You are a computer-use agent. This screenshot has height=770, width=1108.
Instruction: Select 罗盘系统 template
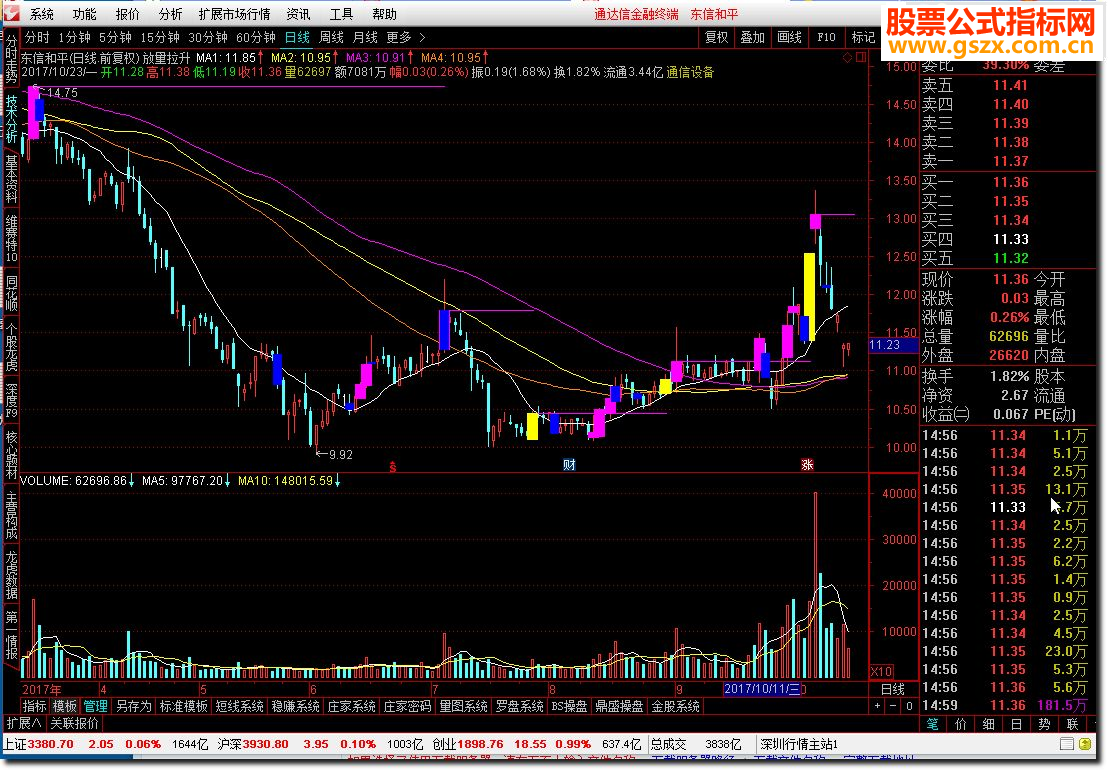point(519,706)
